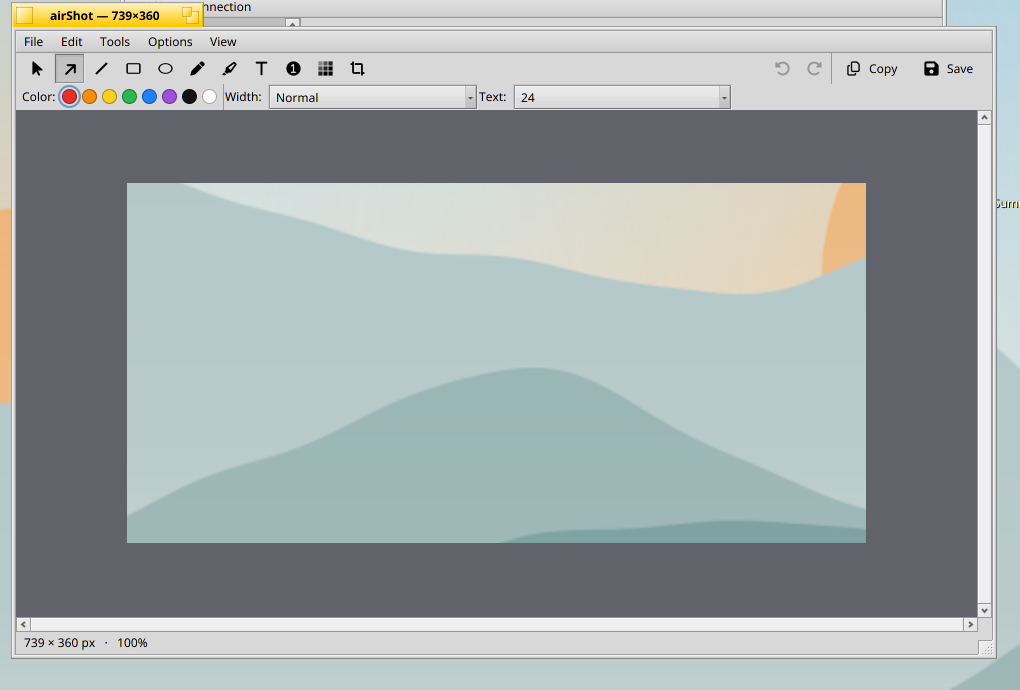Click the vertical scrollbar down arrow
The image size is (1020, 690).
tap(984, 611)
